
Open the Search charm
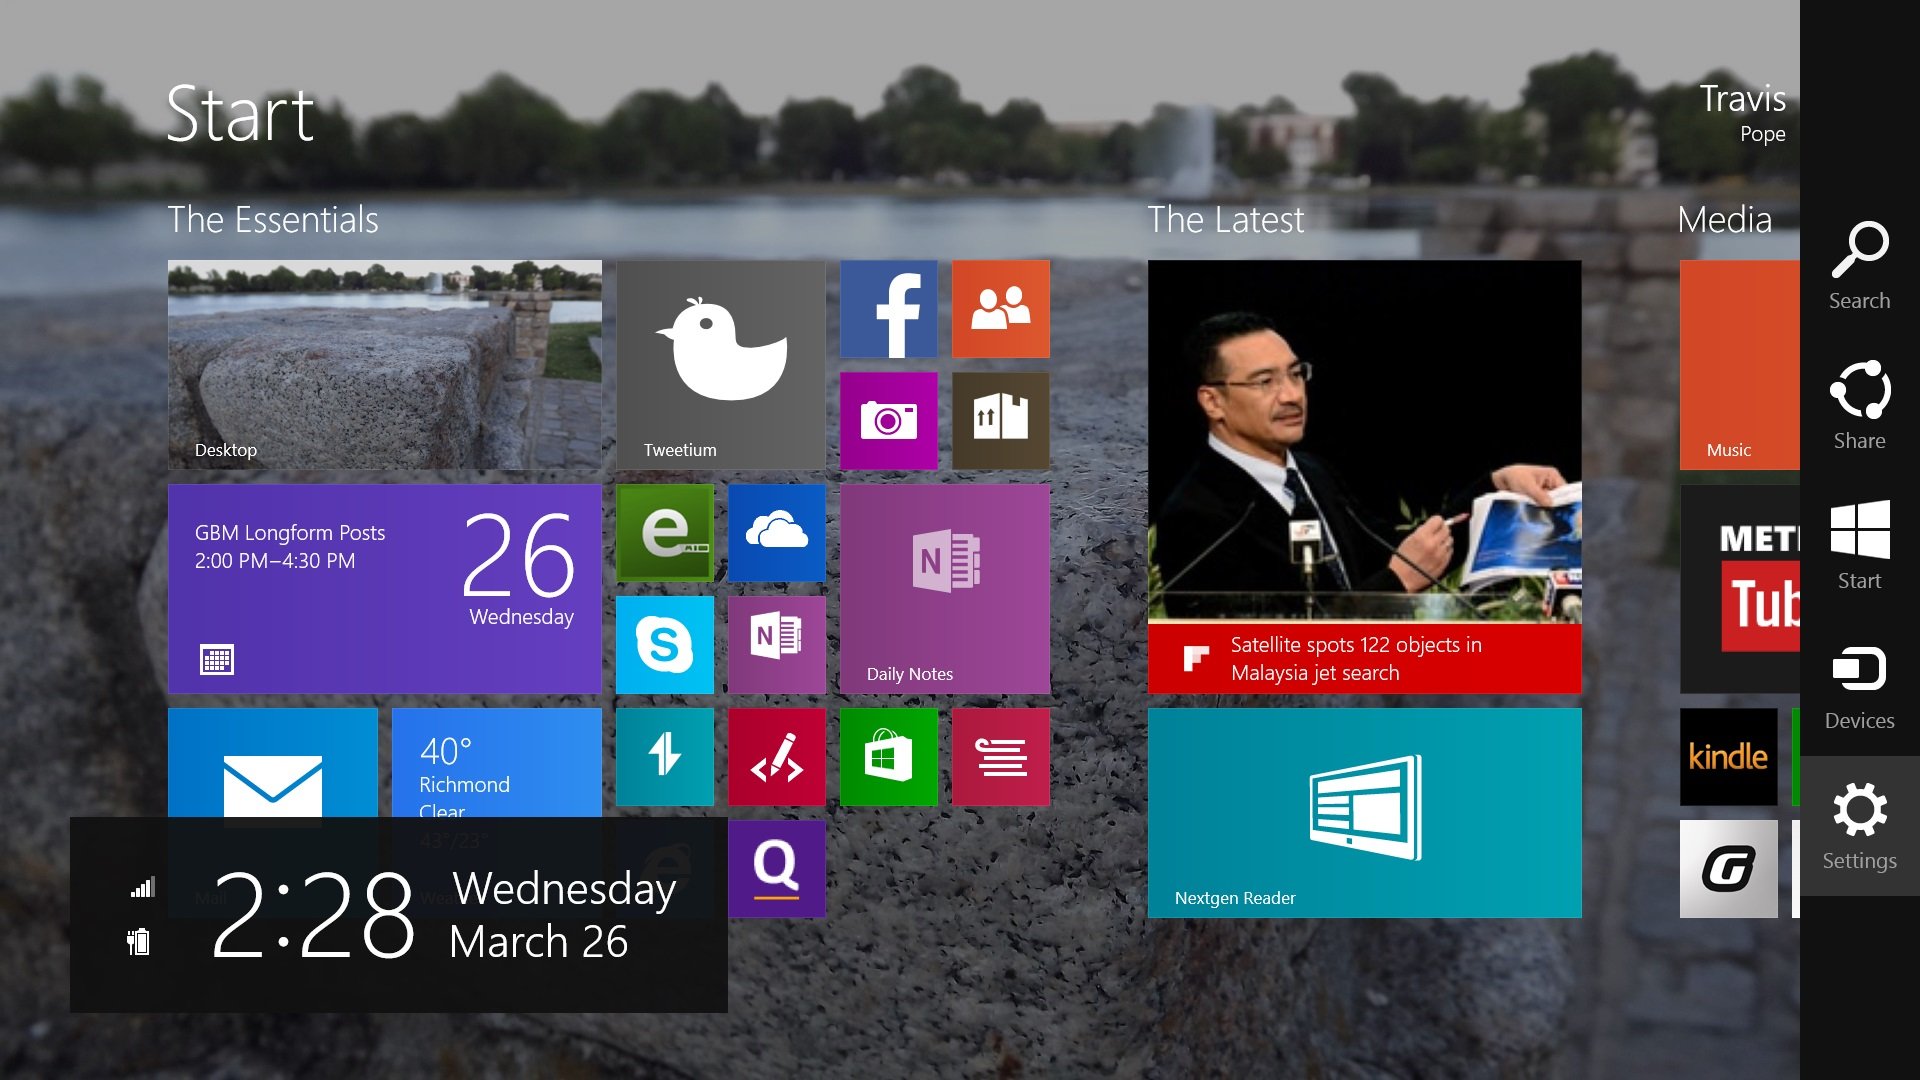pyautogui.click(x=1857, y=260)
